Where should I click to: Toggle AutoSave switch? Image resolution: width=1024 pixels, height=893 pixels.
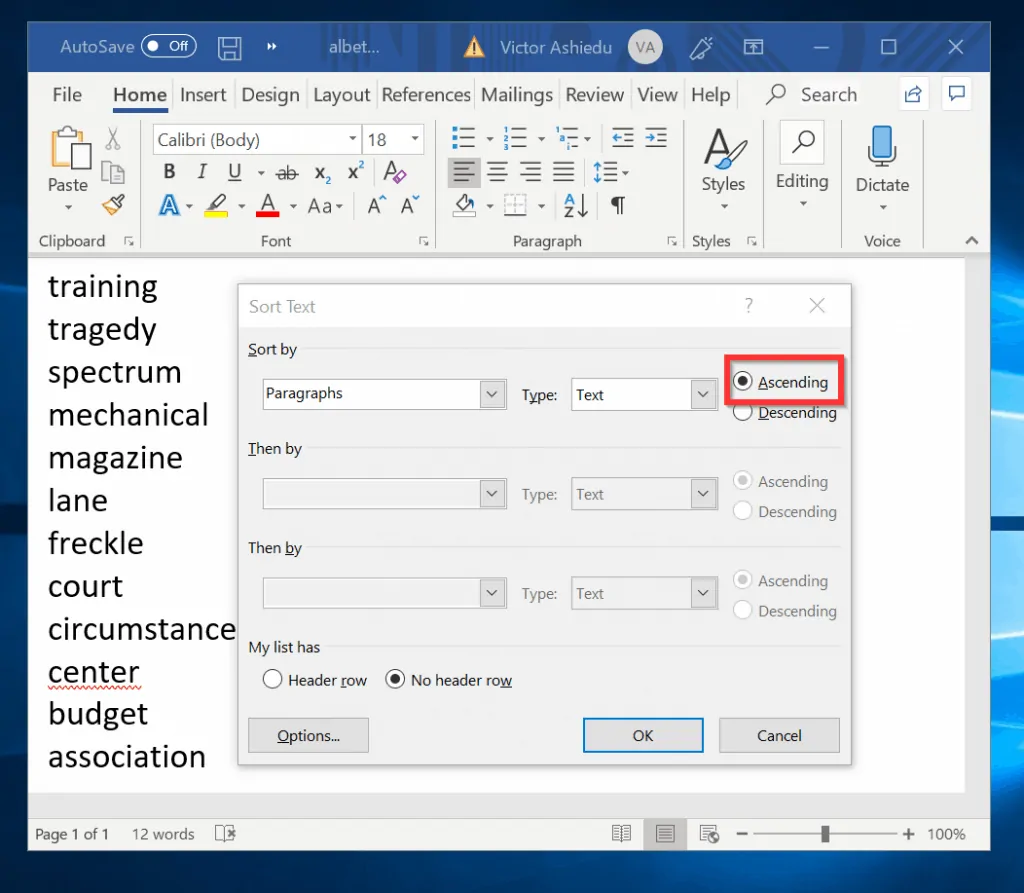(x=168, y=46)
